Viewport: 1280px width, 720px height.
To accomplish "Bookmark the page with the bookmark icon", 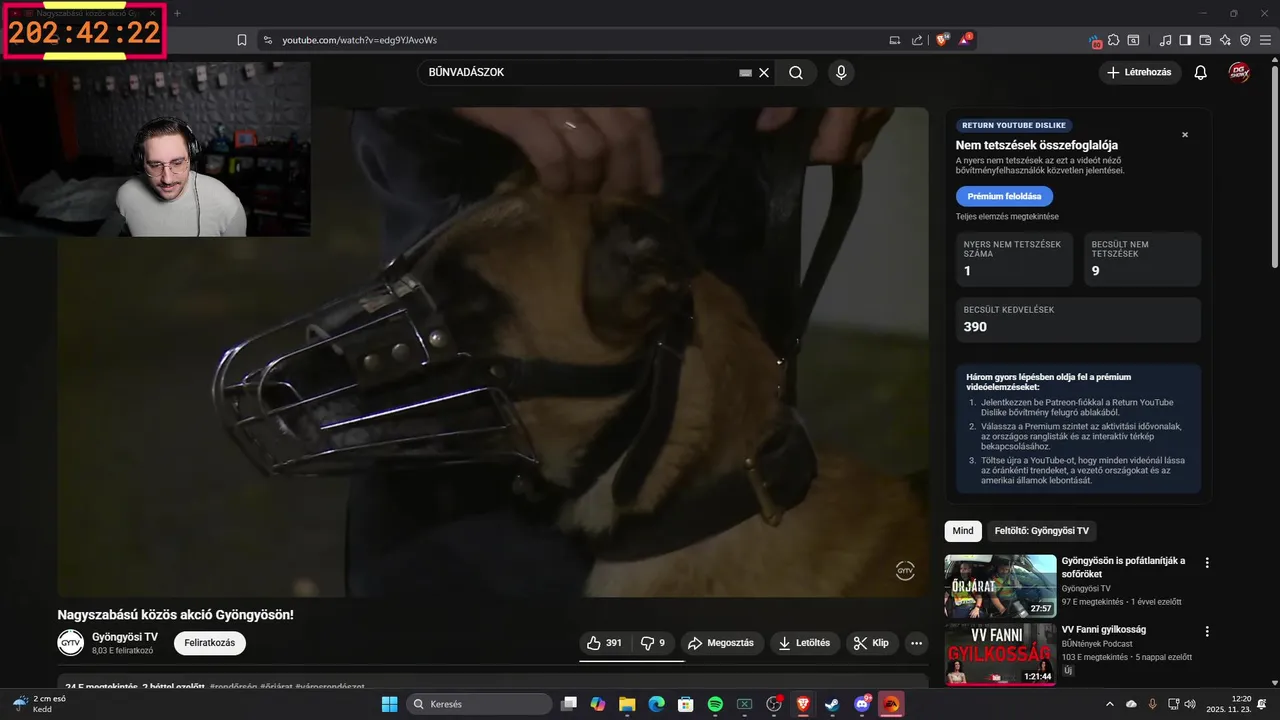I will tap(241, 40).
